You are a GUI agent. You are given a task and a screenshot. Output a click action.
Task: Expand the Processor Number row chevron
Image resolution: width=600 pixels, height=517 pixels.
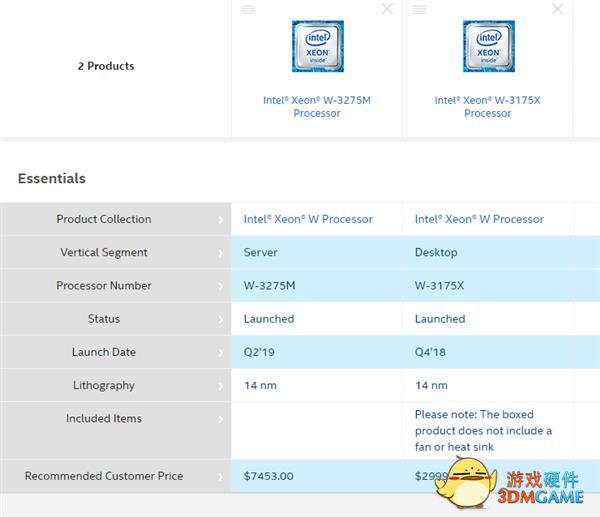(x=220, y=286)
